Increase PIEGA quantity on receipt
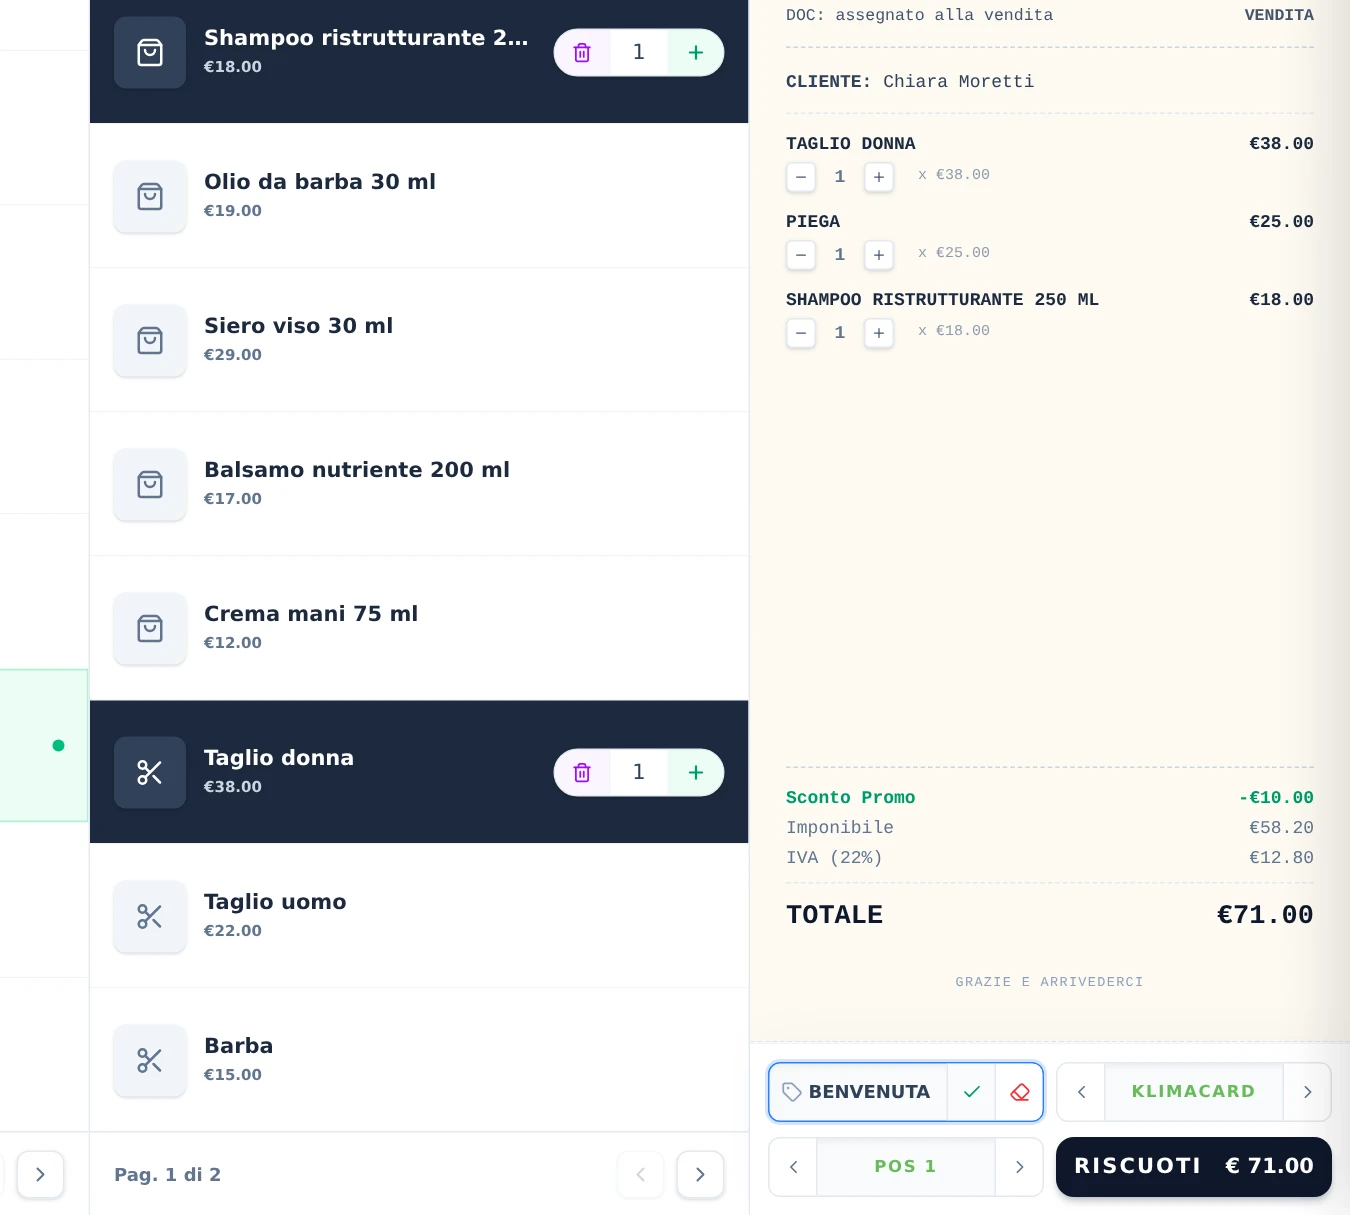Image resolution: width=1350 pixels, height=1215 pixels. [879, 255]
